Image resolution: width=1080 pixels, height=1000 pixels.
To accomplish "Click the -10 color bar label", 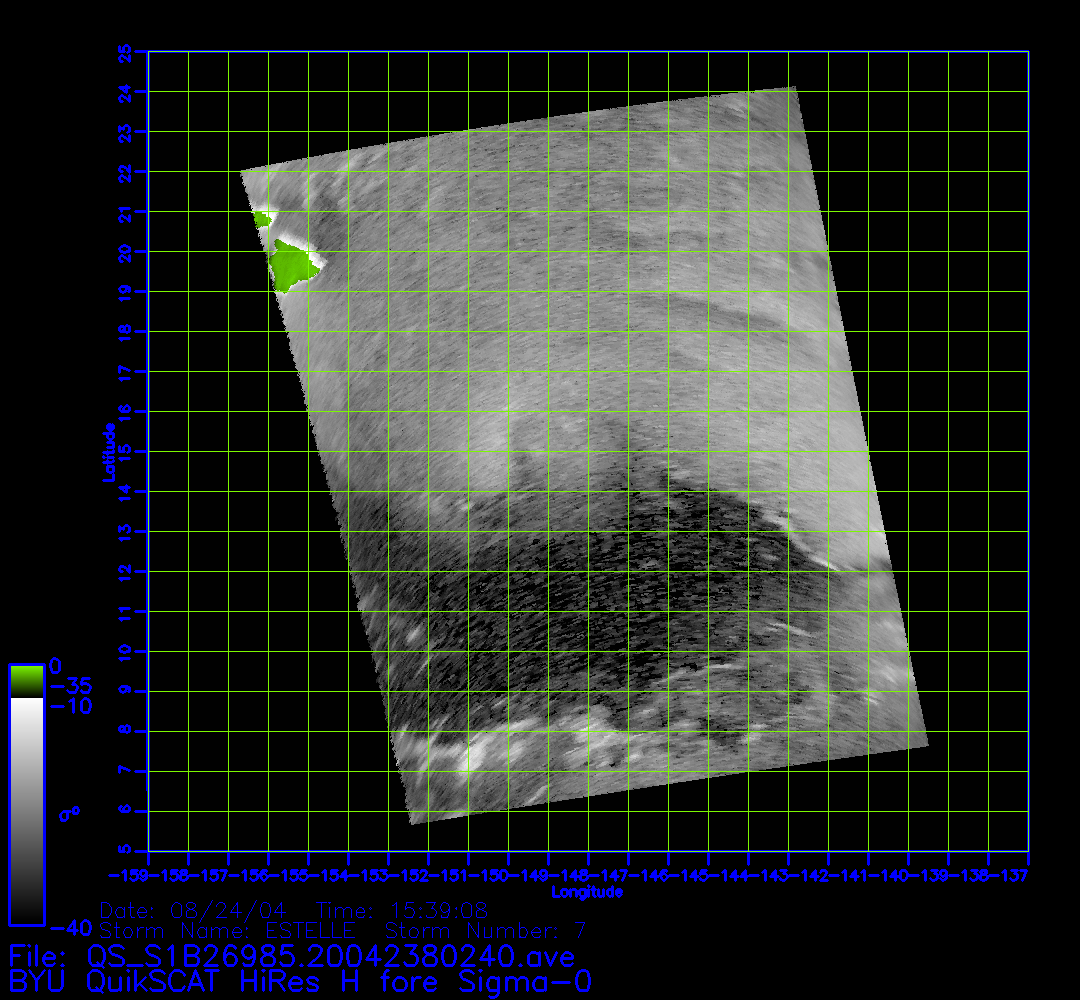I will pos(69,706).
